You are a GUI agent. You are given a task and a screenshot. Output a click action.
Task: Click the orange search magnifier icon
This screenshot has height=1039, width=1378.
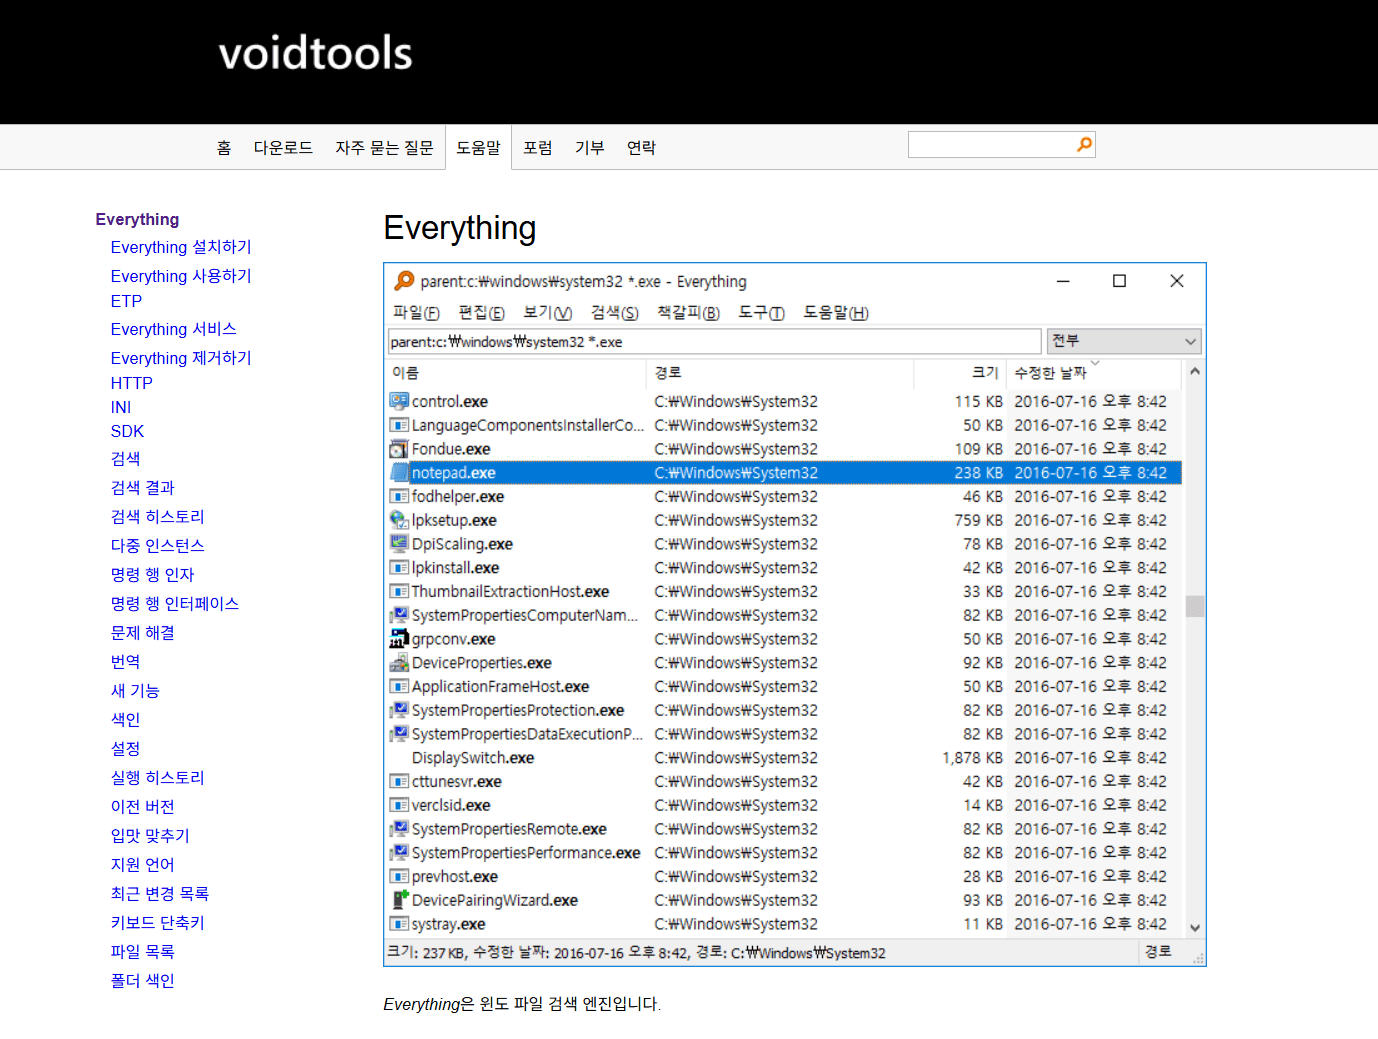click(1084, 145)
